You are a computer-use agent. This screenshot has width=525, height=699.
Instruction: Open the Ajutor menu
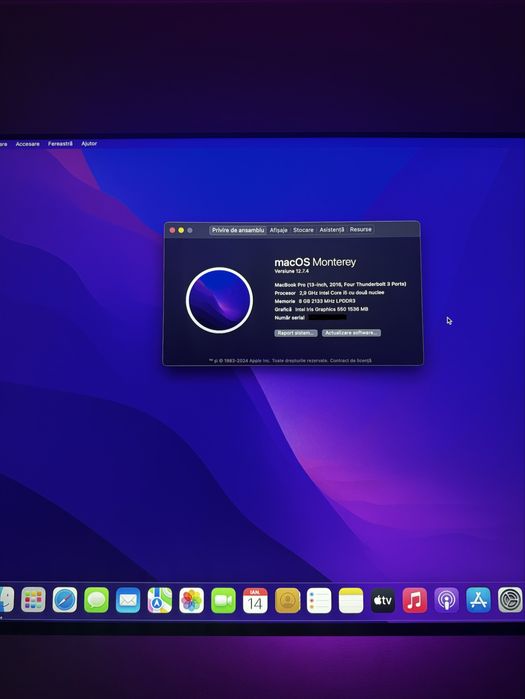tap(89, 143)
